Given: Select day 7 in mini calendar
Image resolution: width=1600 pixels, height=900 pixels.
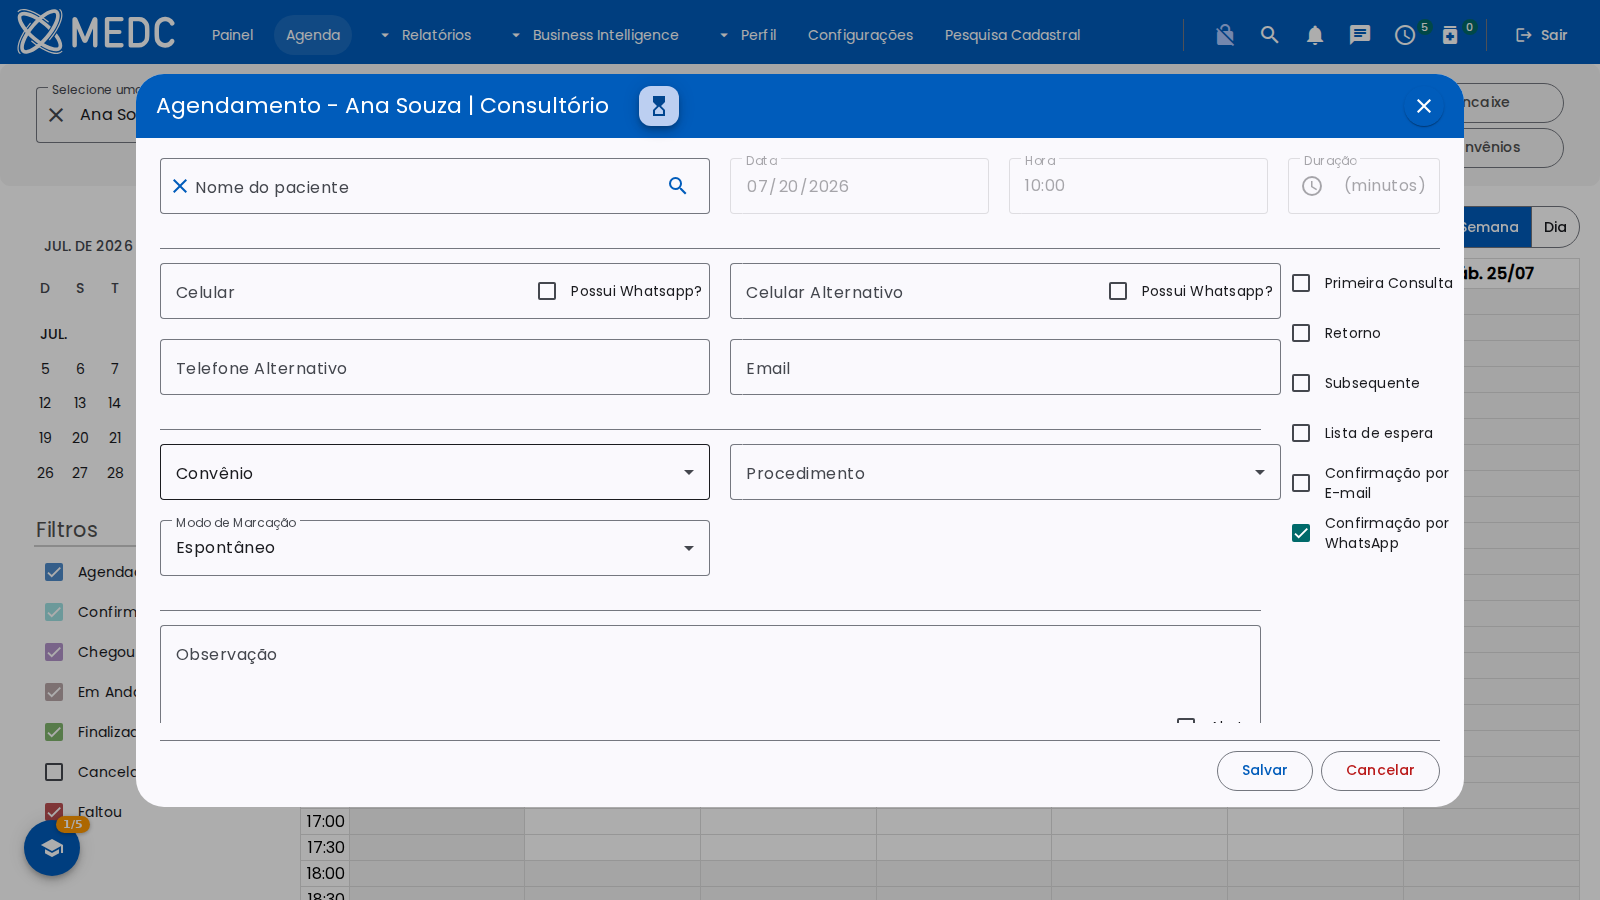Looking at the screenshot, I should [x=115, y=369].
